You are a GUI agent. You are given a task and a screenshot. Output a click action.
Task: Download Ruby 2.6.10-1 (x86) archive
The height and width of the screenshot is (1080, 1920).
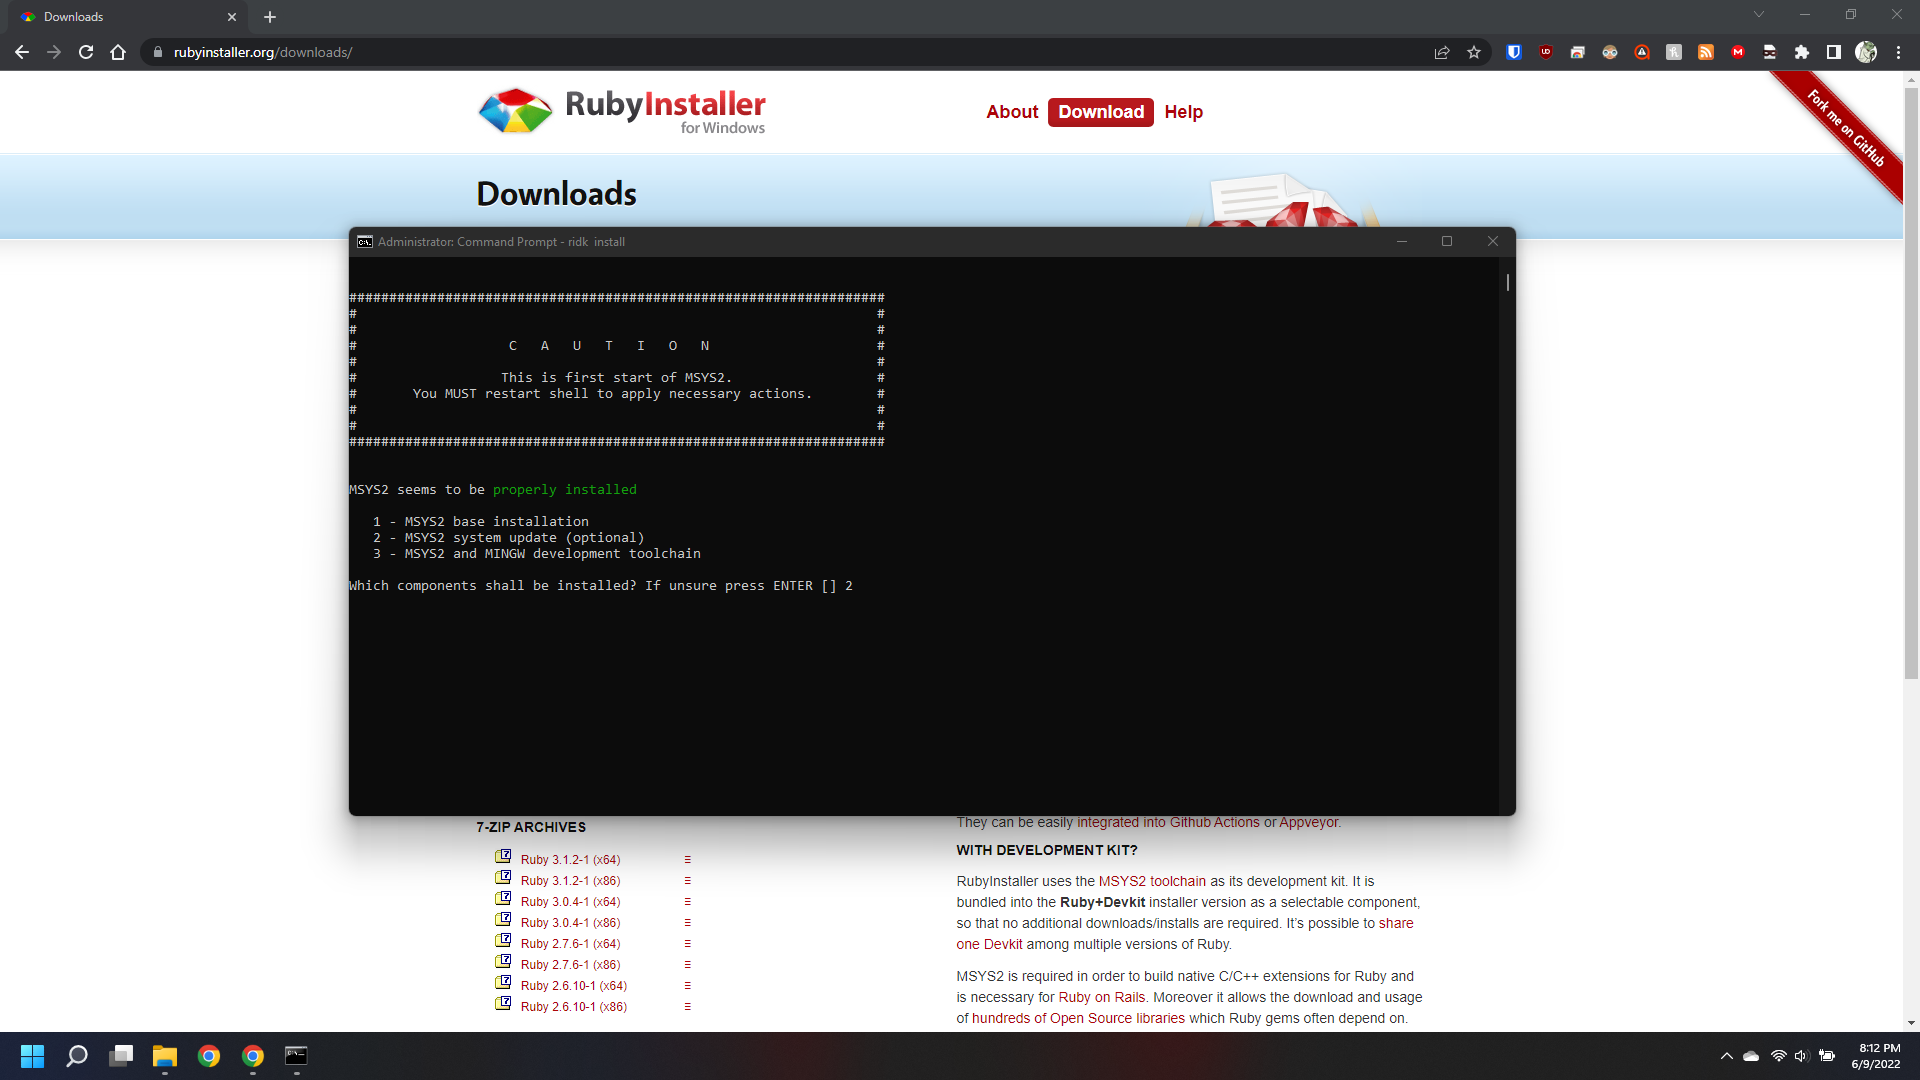574,1007
